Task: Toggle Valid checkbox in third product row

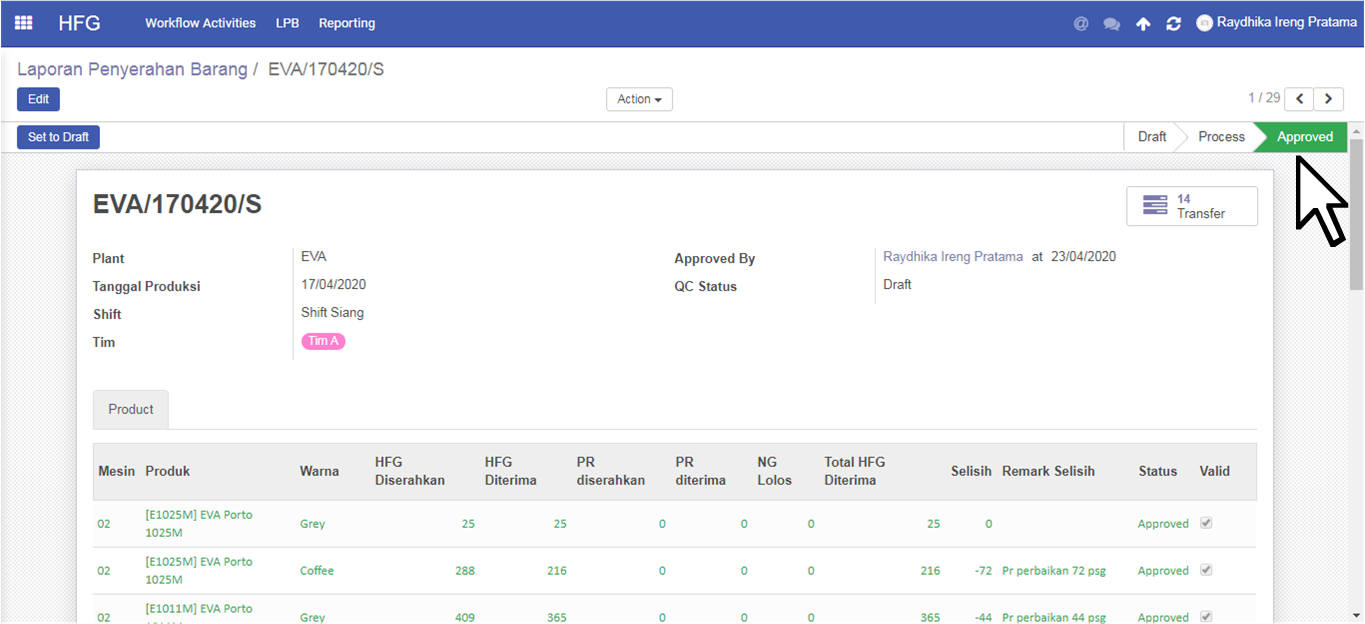Action: [1206, 616]
